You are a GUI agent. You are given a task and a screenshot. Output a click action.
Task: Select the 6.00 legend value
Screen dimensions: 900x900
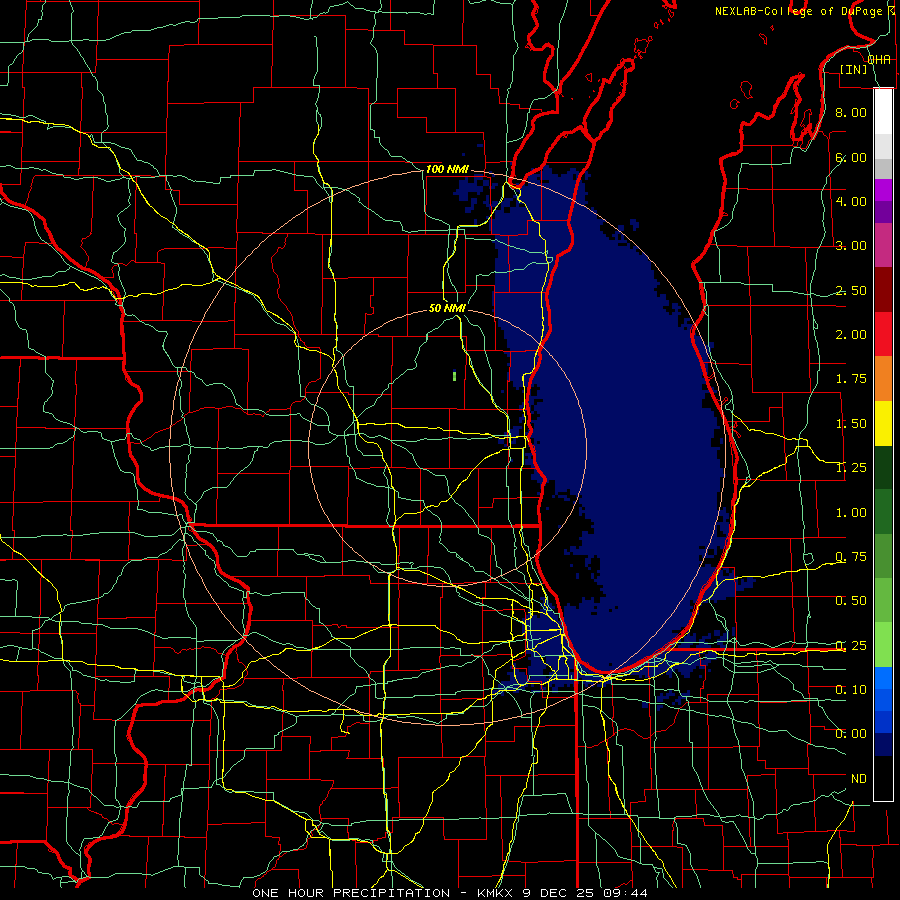(851, 157)
